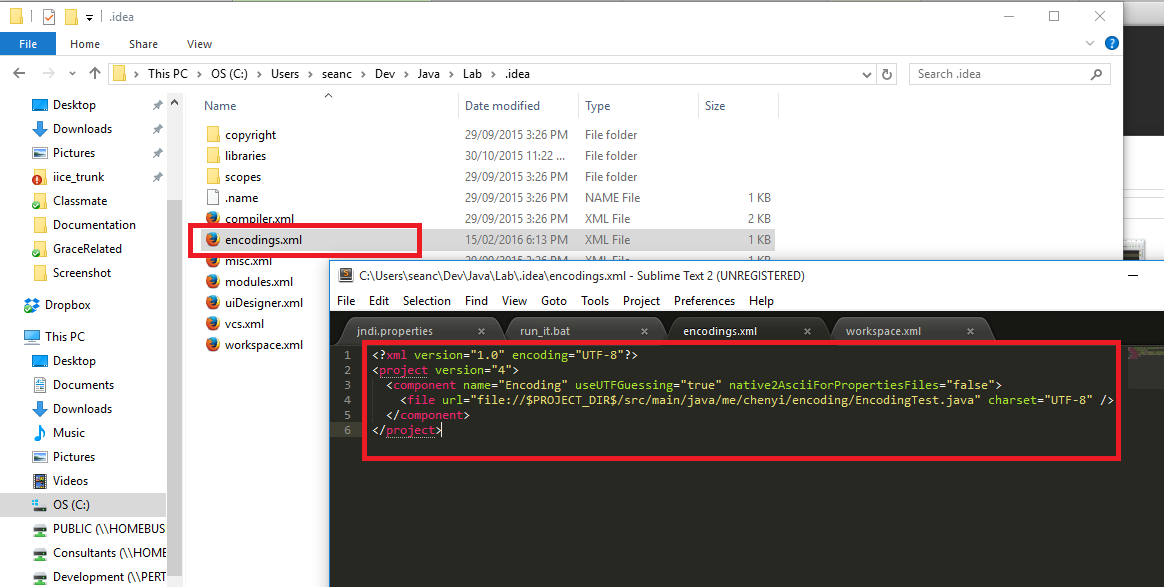Switch to the run_it.bat tab
Image resolution: width=1164 pixels, height=587 pixels.
coord(545,331)
